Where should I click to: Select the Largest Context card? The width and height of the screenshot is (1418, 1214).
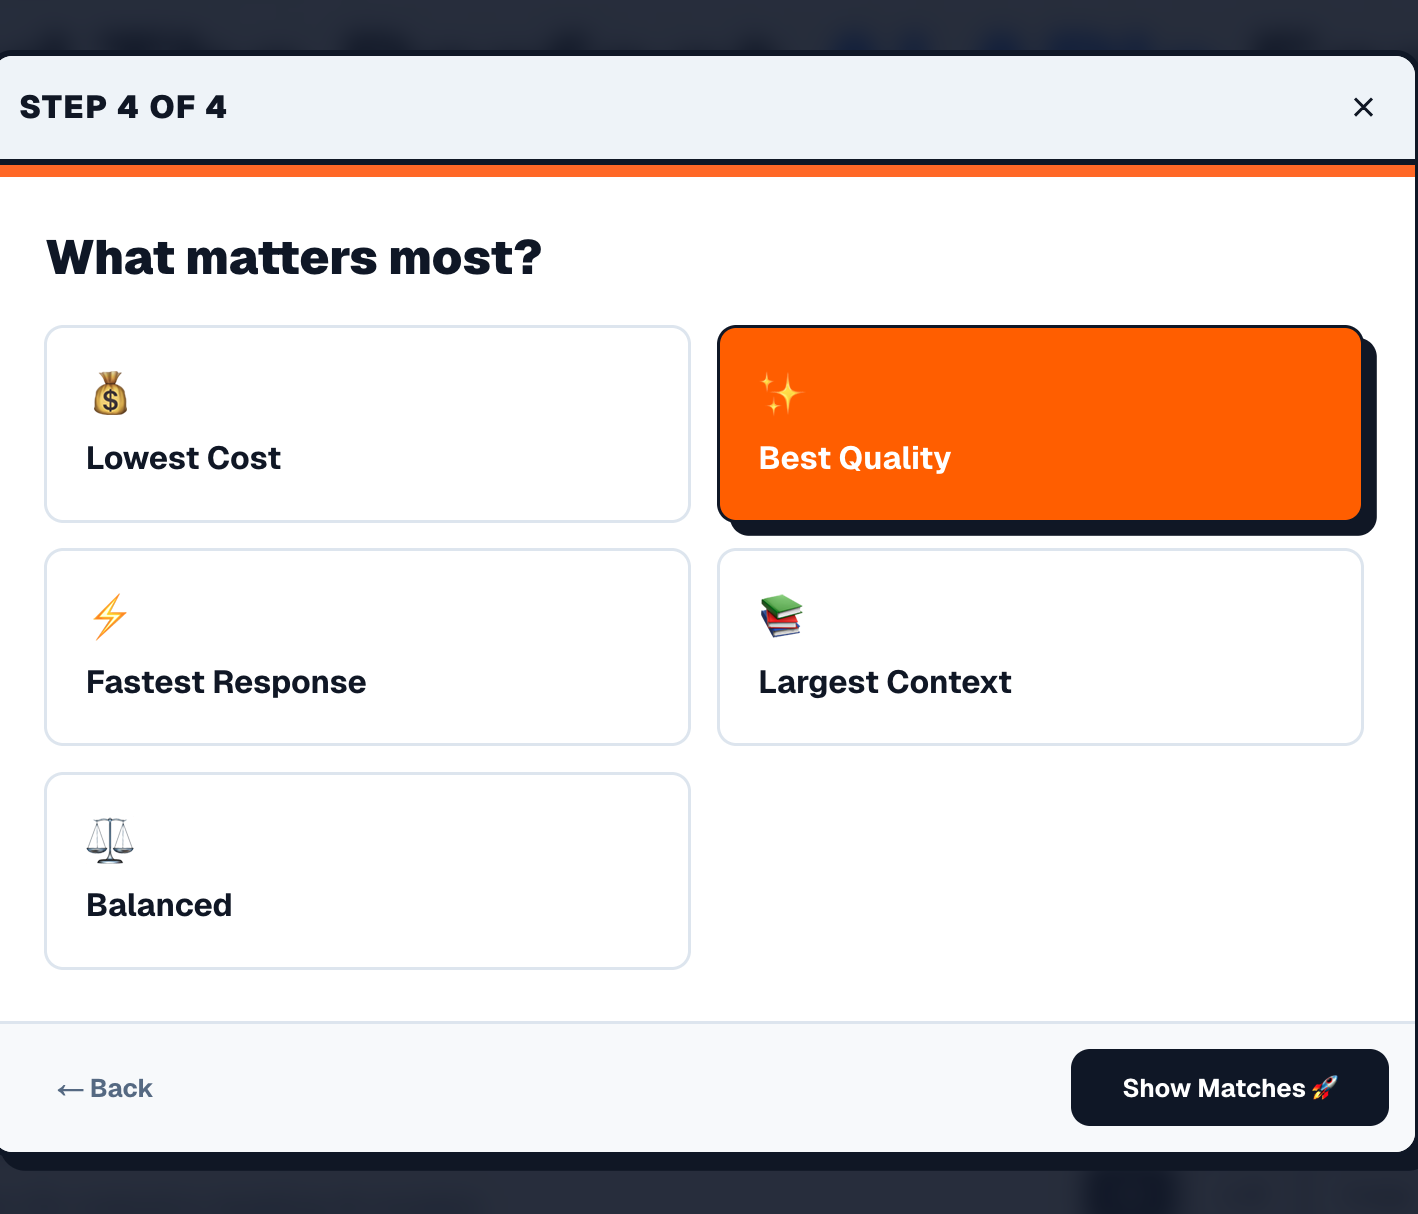tap(1040, 647)
